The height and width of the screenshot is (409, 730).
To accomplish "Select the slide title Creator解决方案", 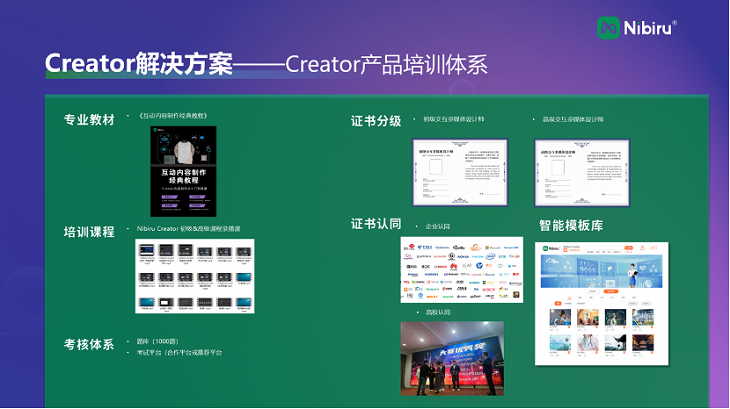I will (138, 64).
